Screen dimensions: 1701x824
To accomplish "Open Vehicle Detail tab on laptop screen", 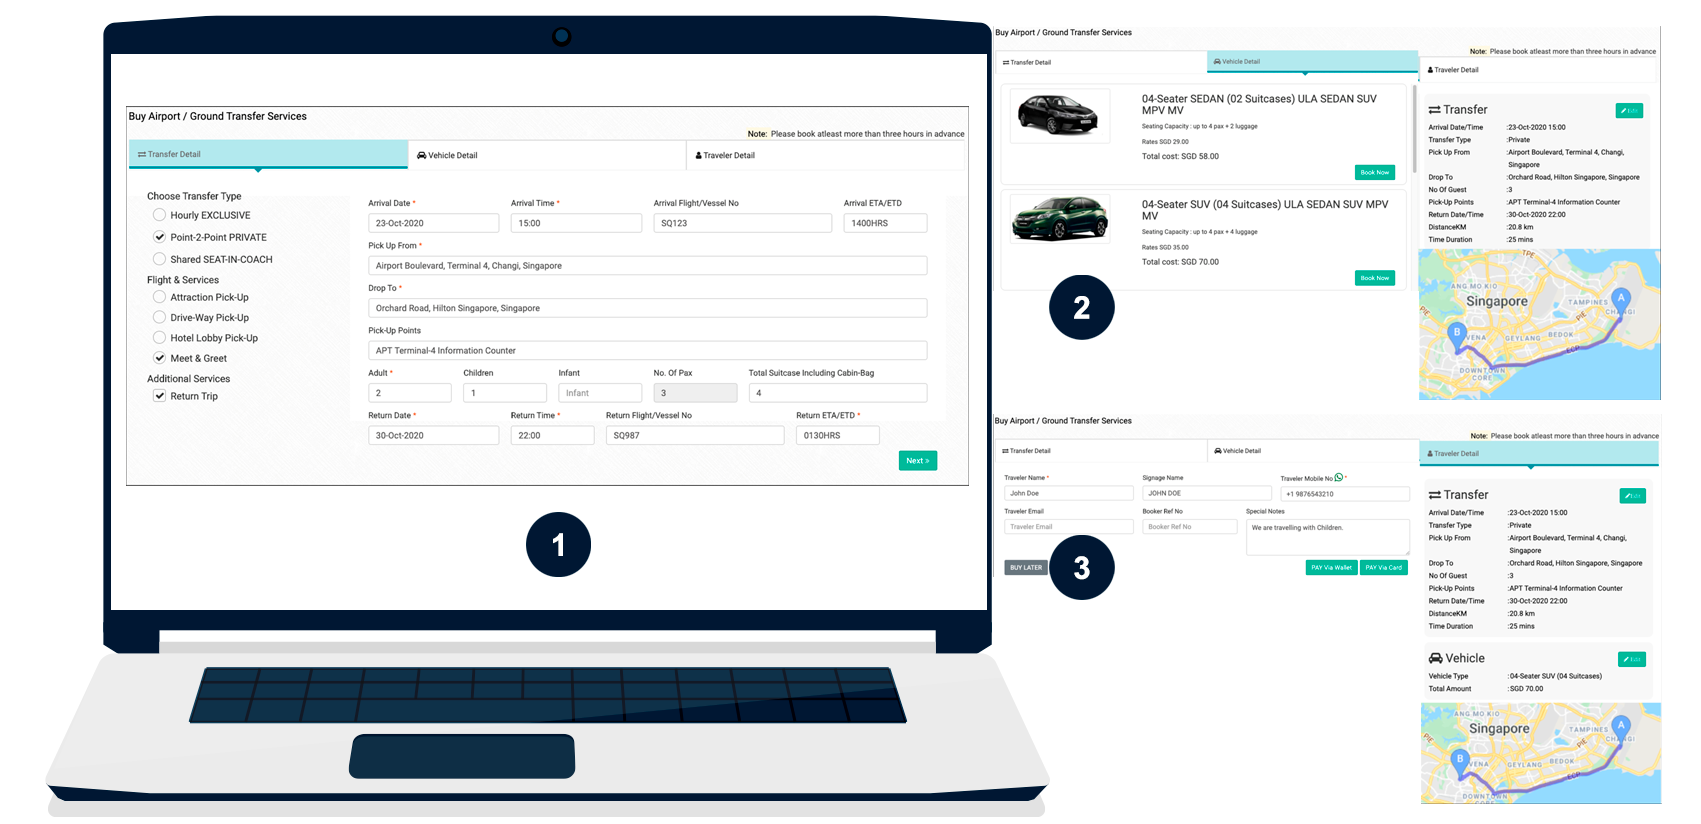I will pyautogui.click(x=447, y=155).
